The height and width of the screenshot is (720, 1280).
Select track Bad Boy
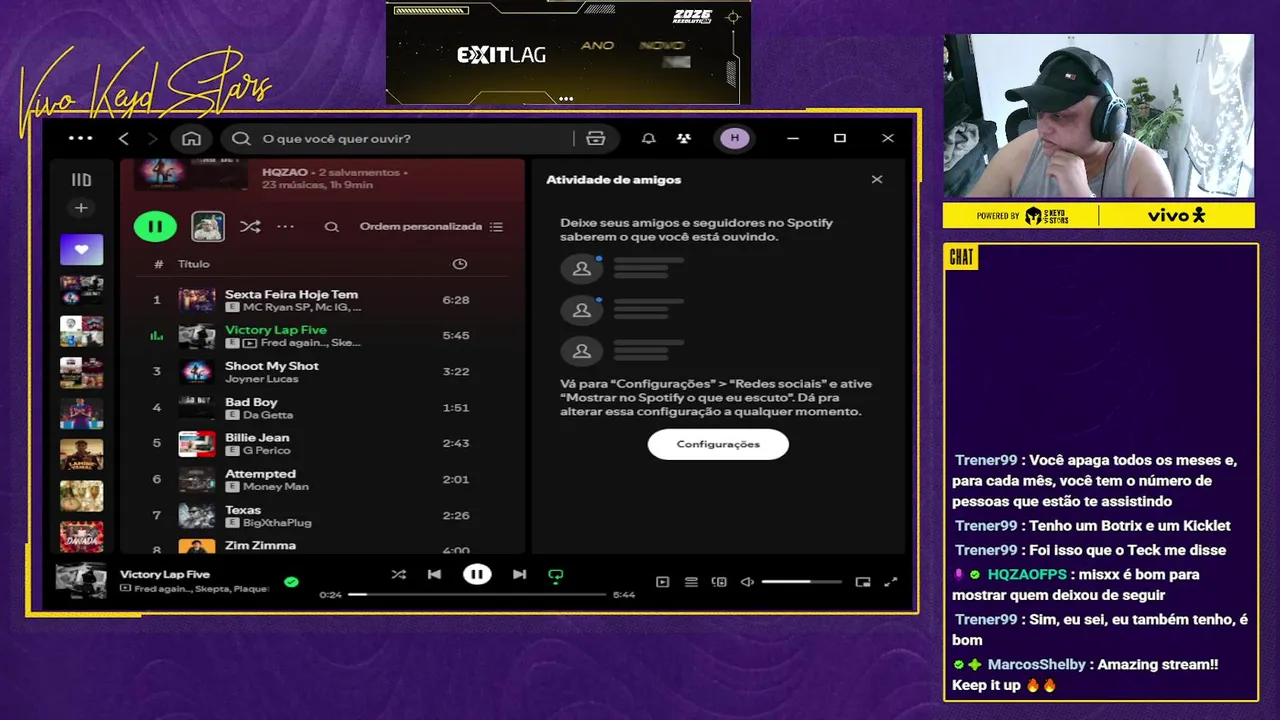click(x=323, y=408)
